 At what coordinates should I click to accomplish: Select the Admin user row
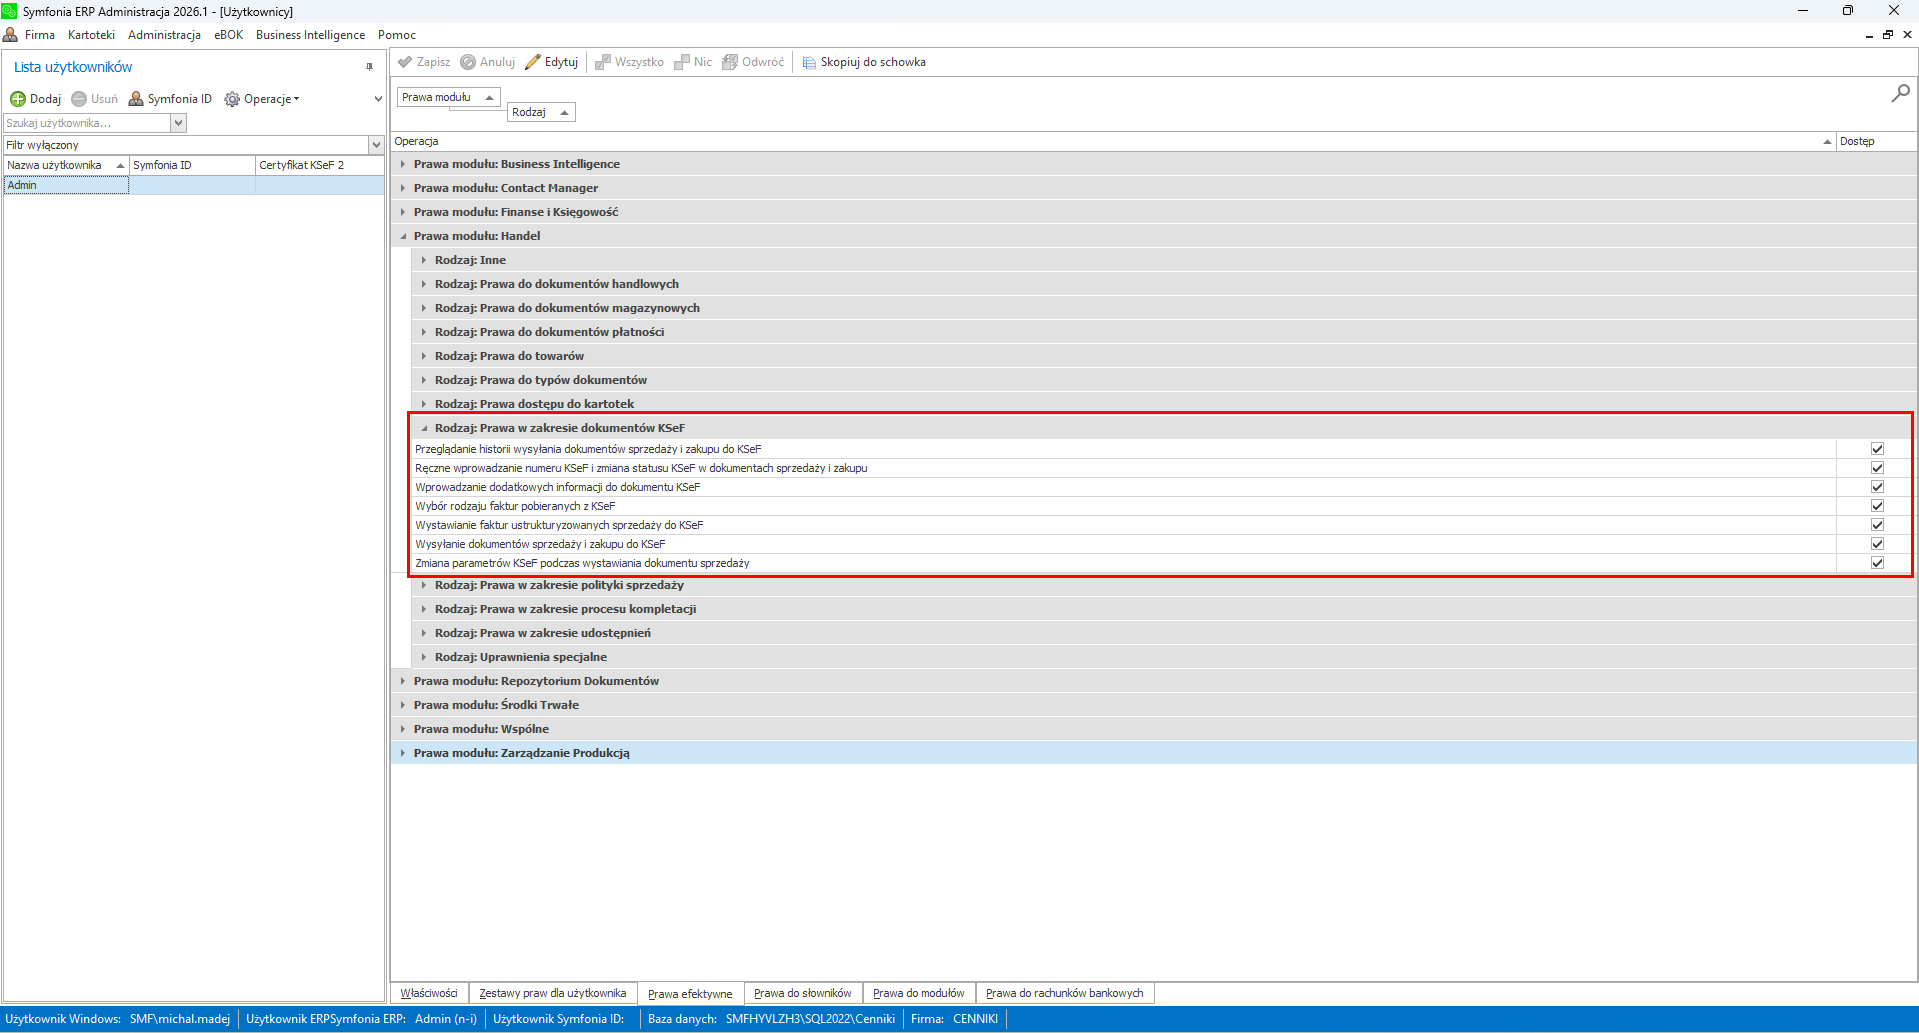click(x=66, y=185)
